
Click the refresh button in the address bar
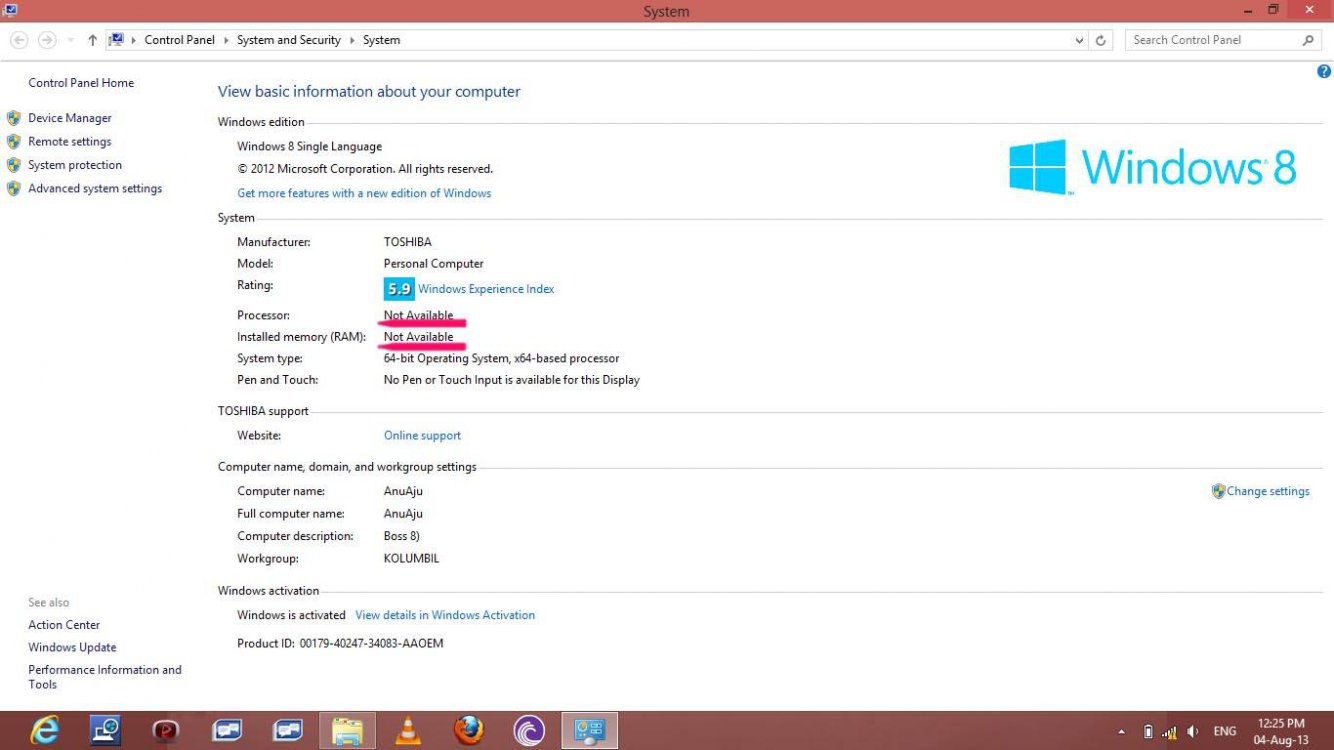[x=1101, y=40]
